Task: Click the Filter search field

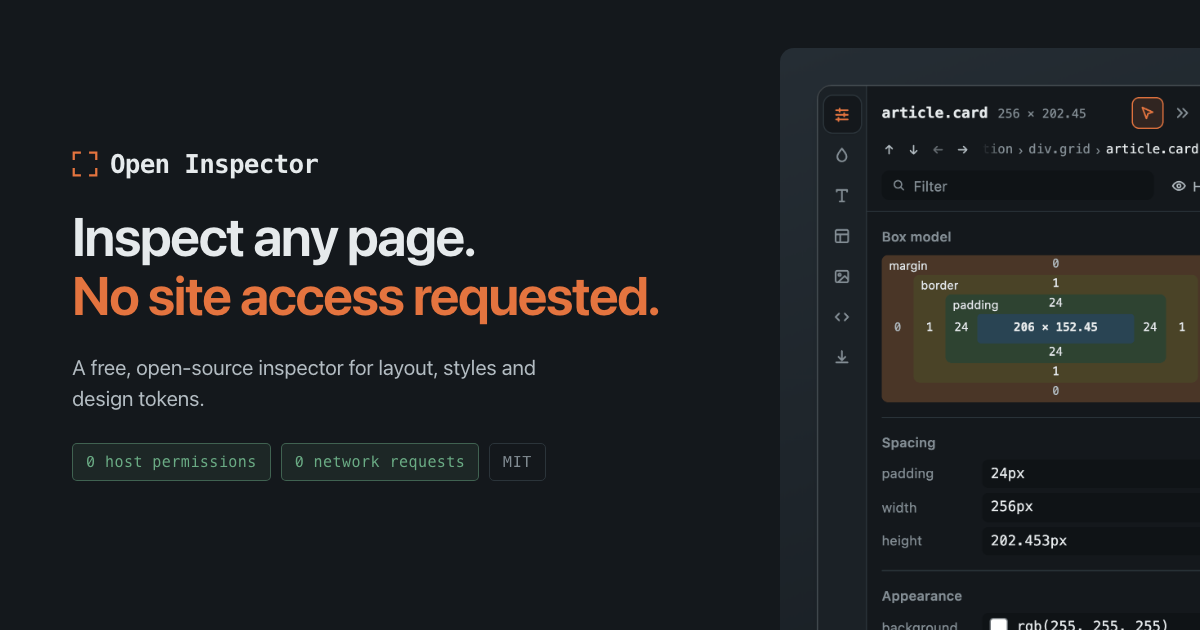Action: 1017,186
